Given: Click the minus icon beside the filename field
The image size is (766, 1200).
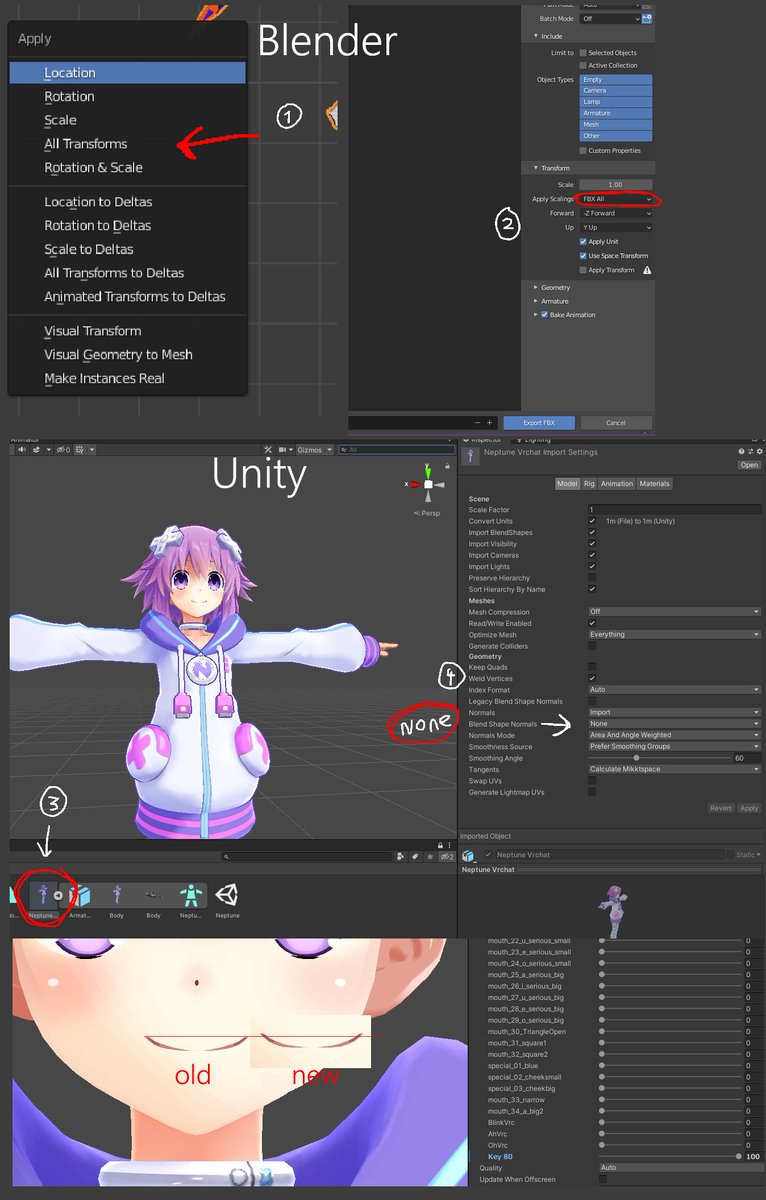Looking at the screenshot, I should click(x=477, y=423).
